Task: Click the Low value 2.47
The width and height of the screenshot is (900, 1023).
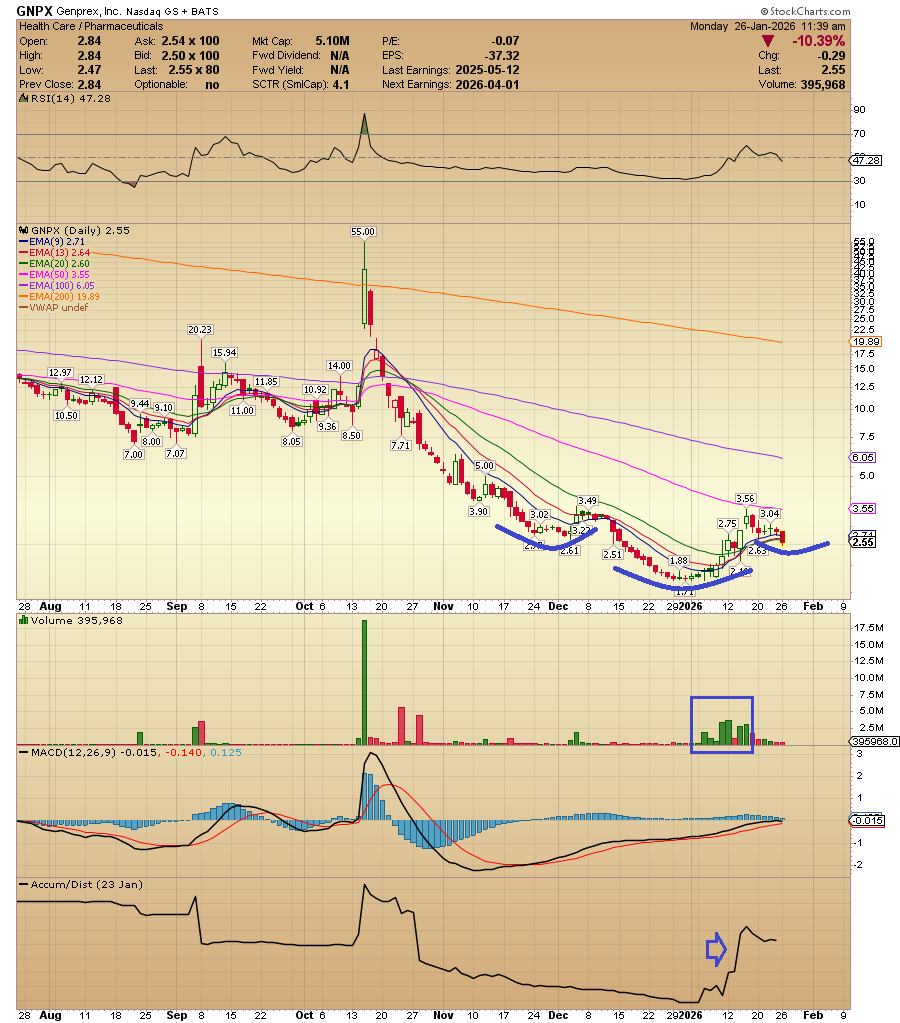Action: 89,70
